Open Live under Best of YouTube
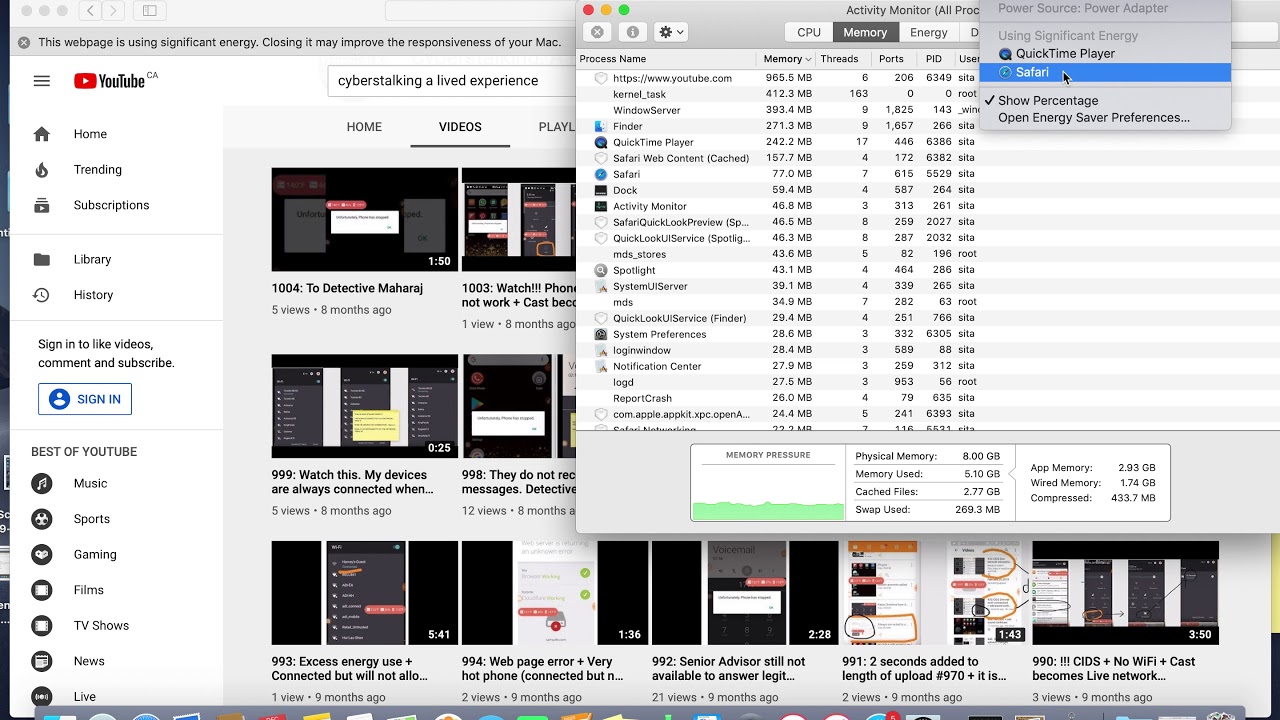The height and width of the screenshot is (720, 1280). tap(85, 697)
